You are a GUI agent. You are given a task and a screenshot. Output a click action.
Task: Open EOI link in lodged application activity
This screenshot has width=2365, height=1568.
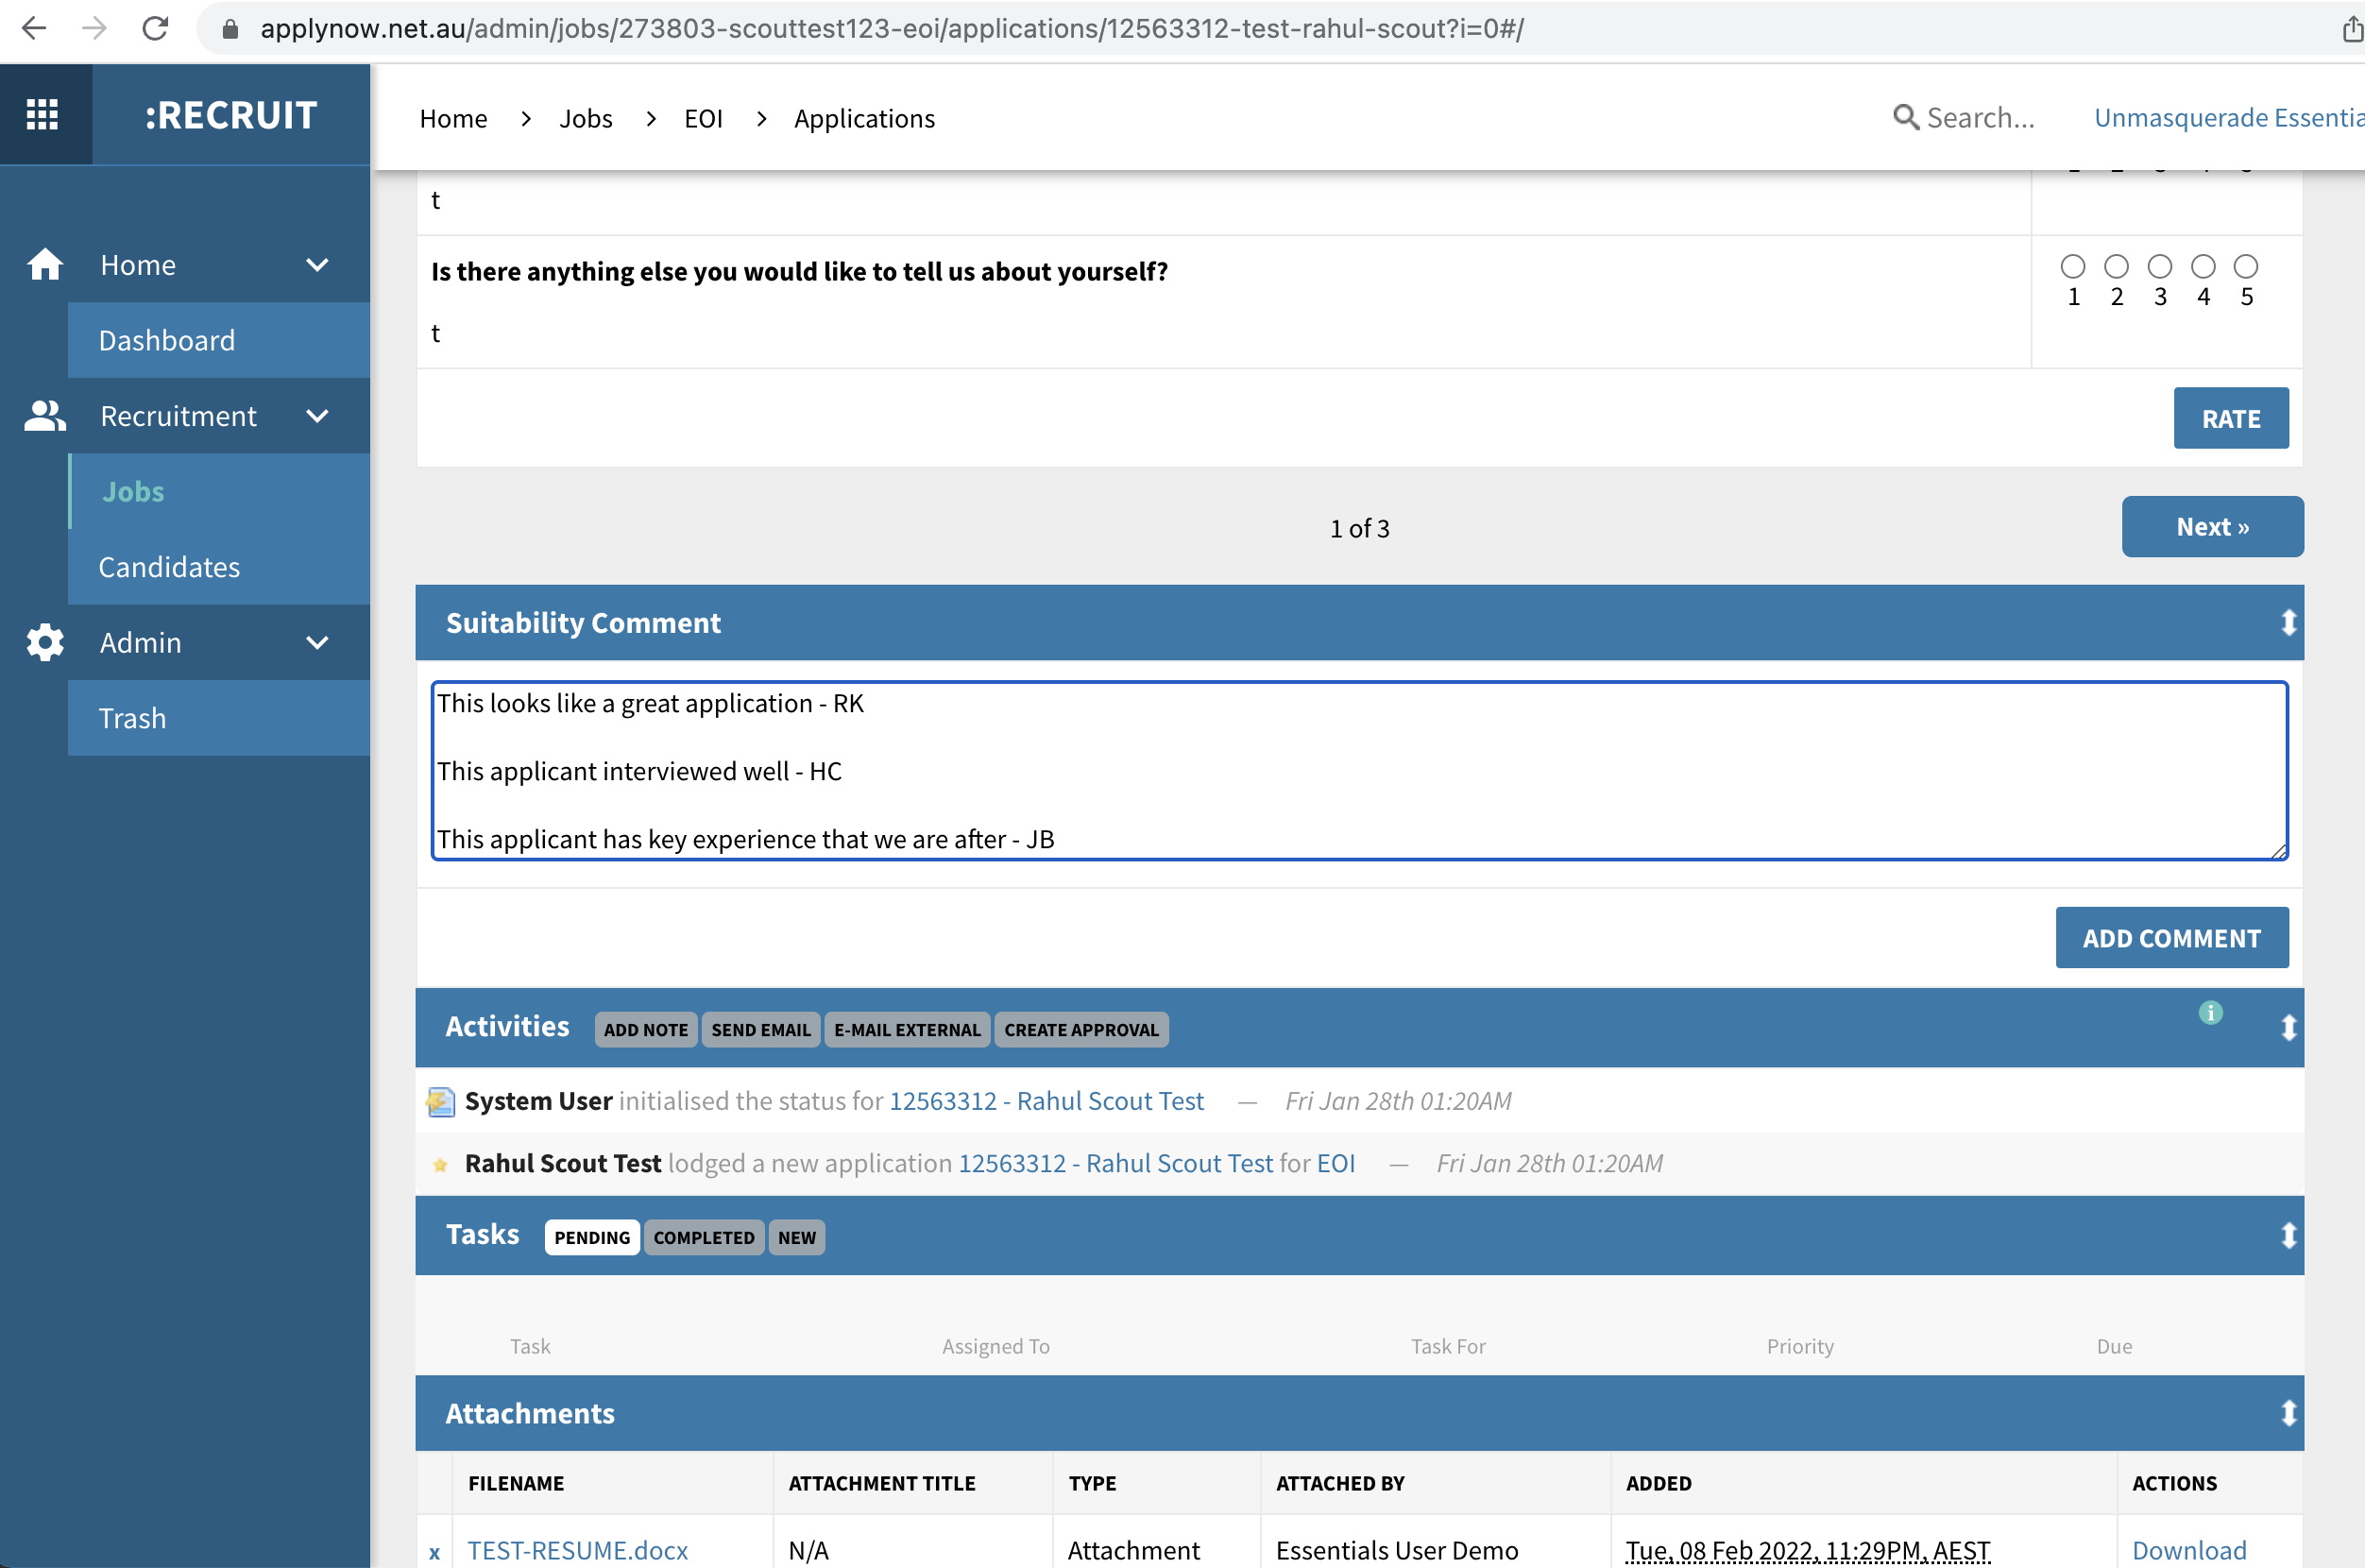[x=1336, y=1163]
